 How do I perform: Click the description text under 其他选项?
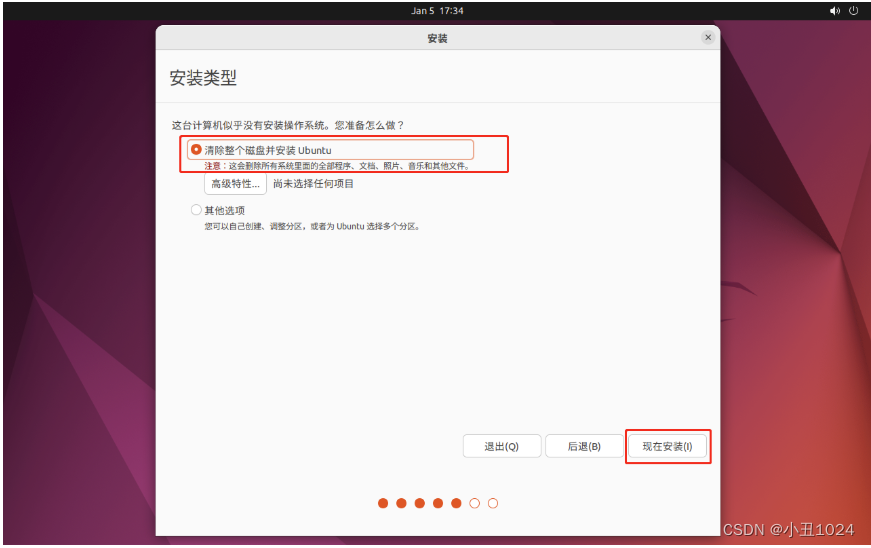click(312, 227)
